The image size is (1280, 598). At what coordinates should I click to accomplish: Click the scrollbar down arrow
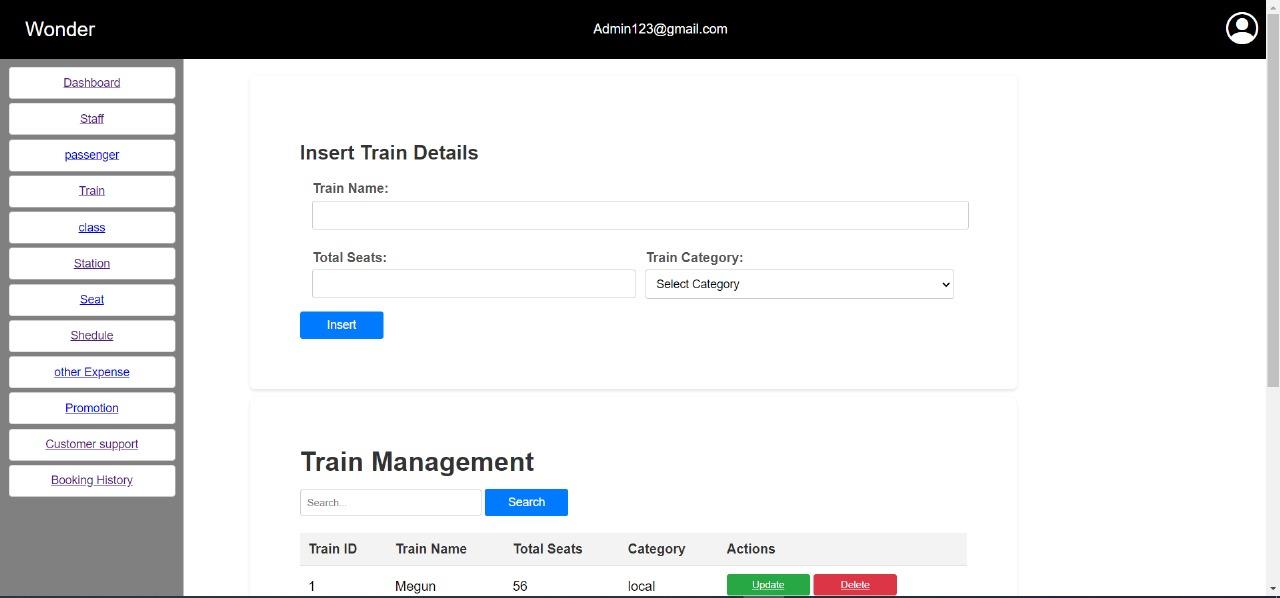[1272, 589]
